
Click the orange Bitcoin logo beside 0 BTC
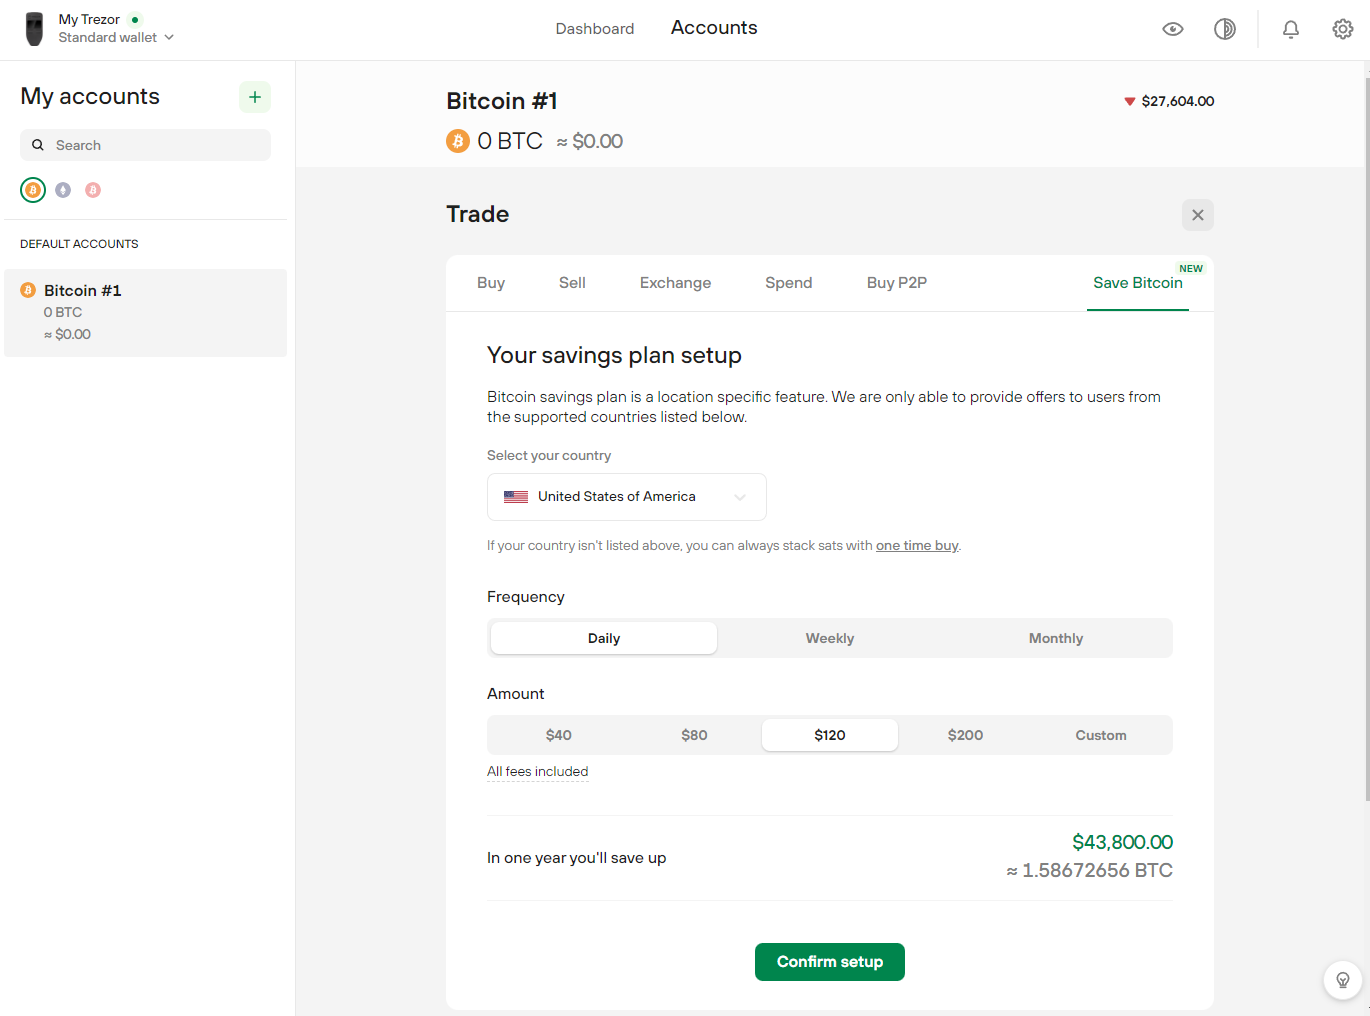coord(458,141)
